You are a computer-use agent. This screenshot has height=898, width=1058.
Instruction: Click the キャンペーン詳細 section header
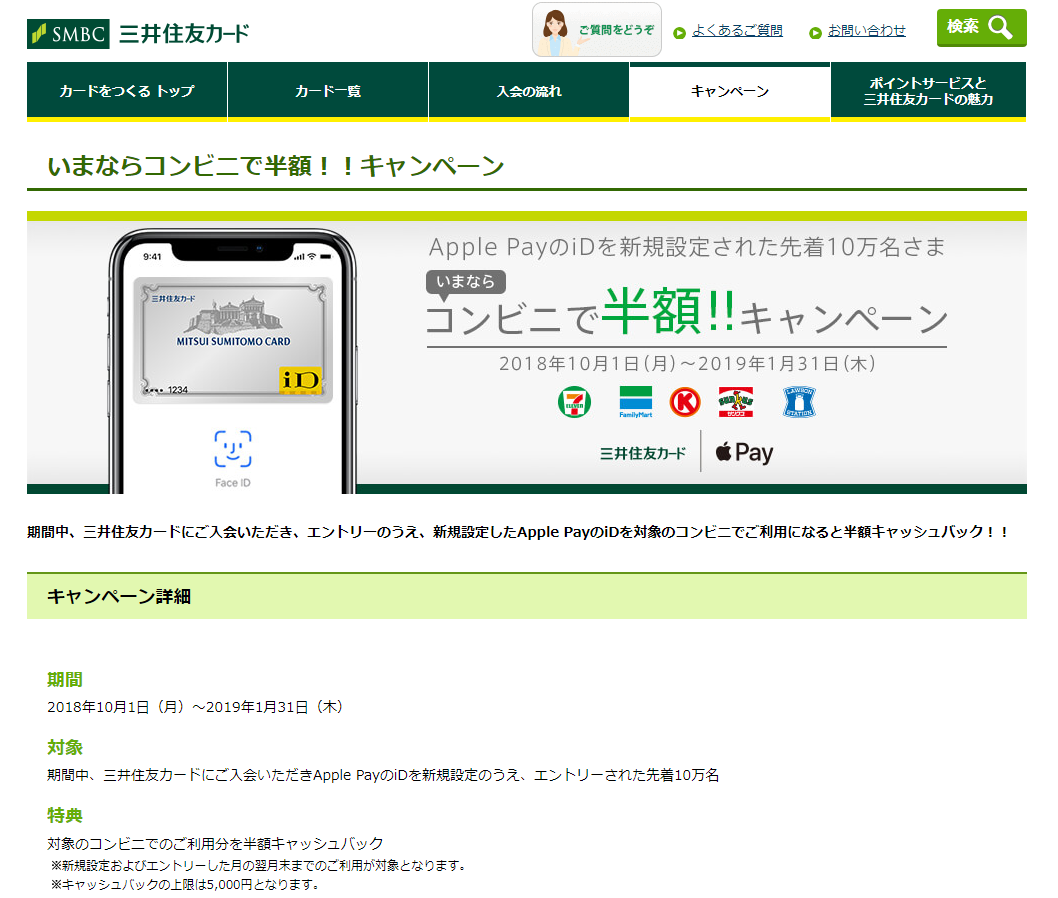(527, 596)
